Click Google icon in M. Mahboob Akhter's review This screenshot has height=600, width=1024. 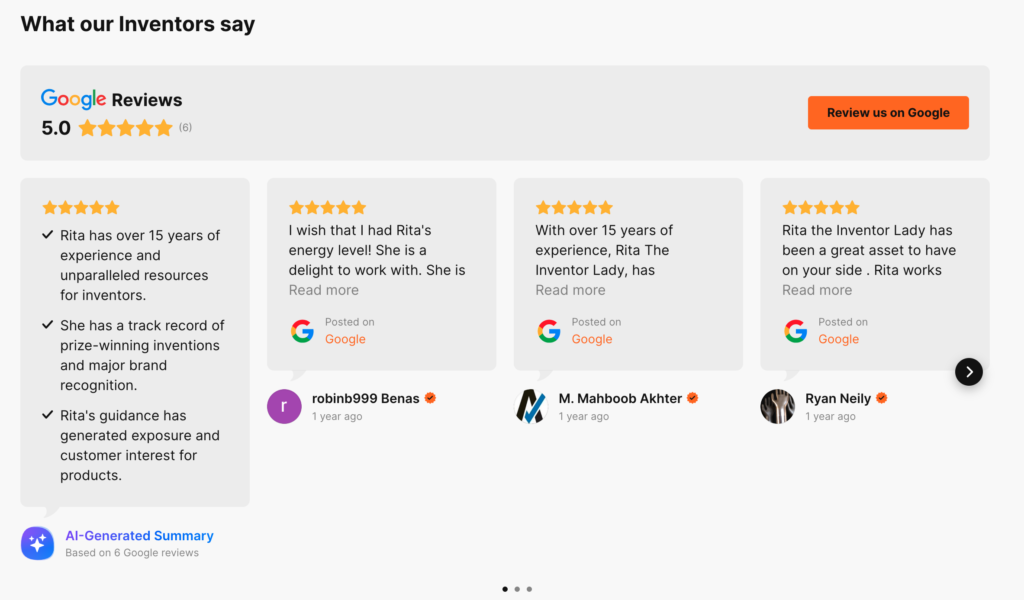point(548,331)
